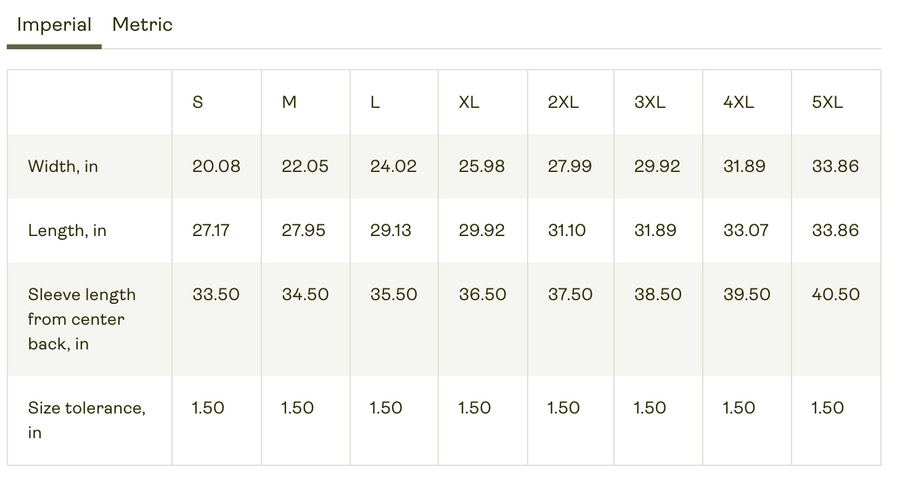This screenshot has height=493, width=900.
Task: Select the Imperial tab
Action: (54, 25)
